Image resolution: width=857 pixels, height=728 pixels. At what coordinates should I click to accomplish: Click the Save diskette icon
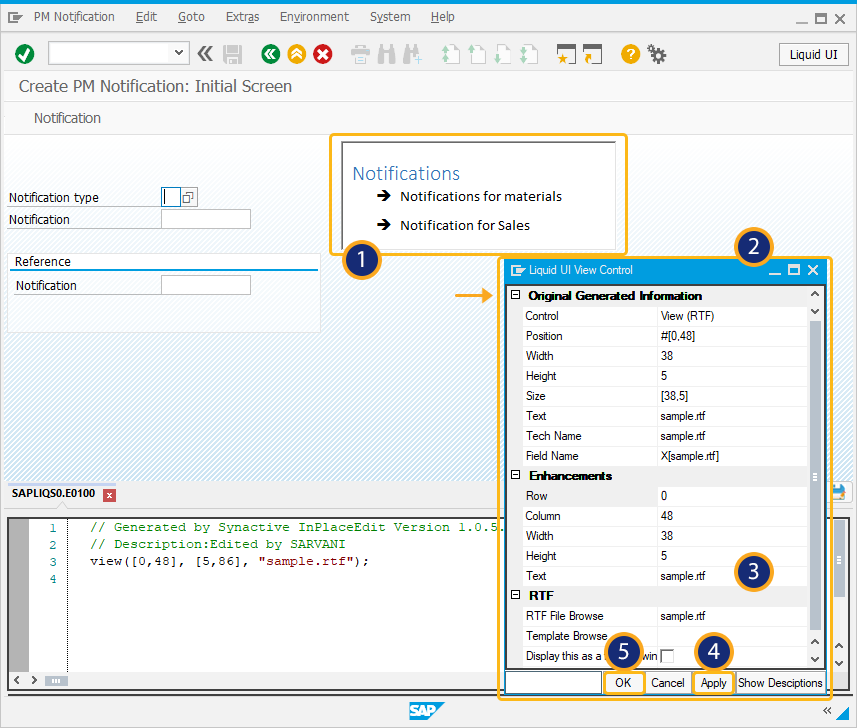tap(232, 55)
